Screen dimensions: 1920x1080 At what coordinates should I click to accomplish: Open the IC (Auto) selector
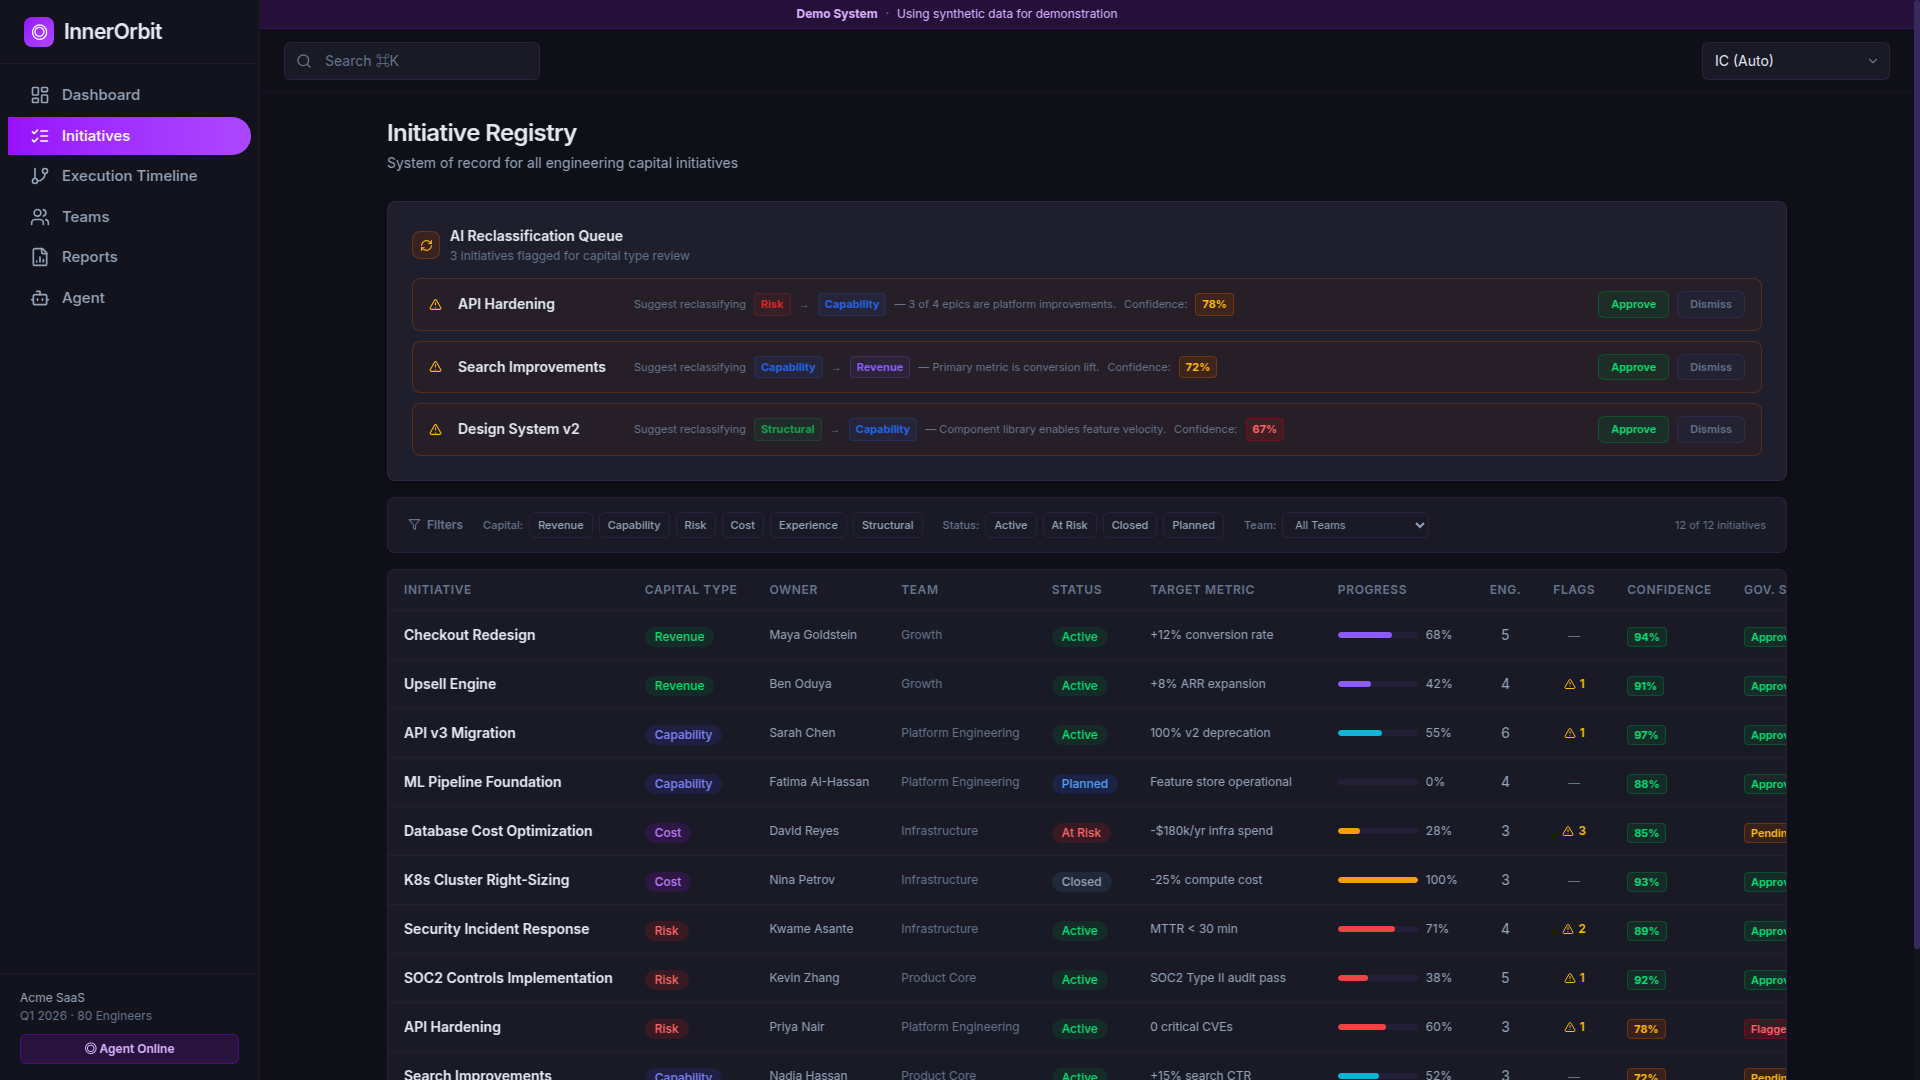pos(1795,61)
